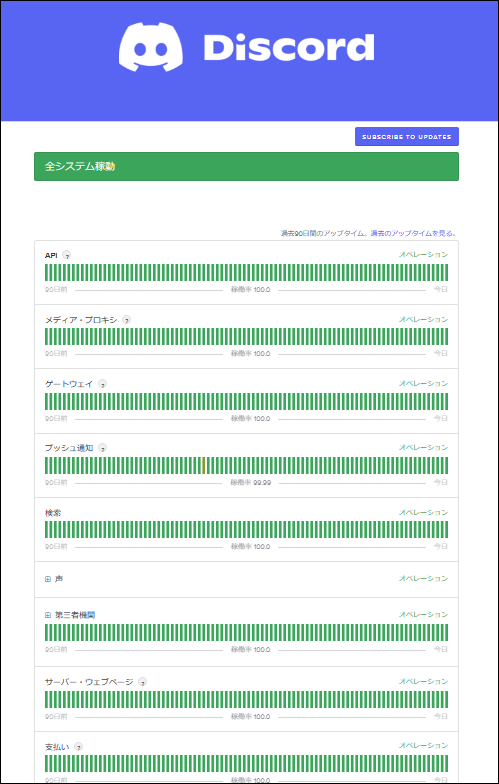Screen dimensions: 499x784
Task: Click the オペレーション status for 声
Action: [423, 578]
